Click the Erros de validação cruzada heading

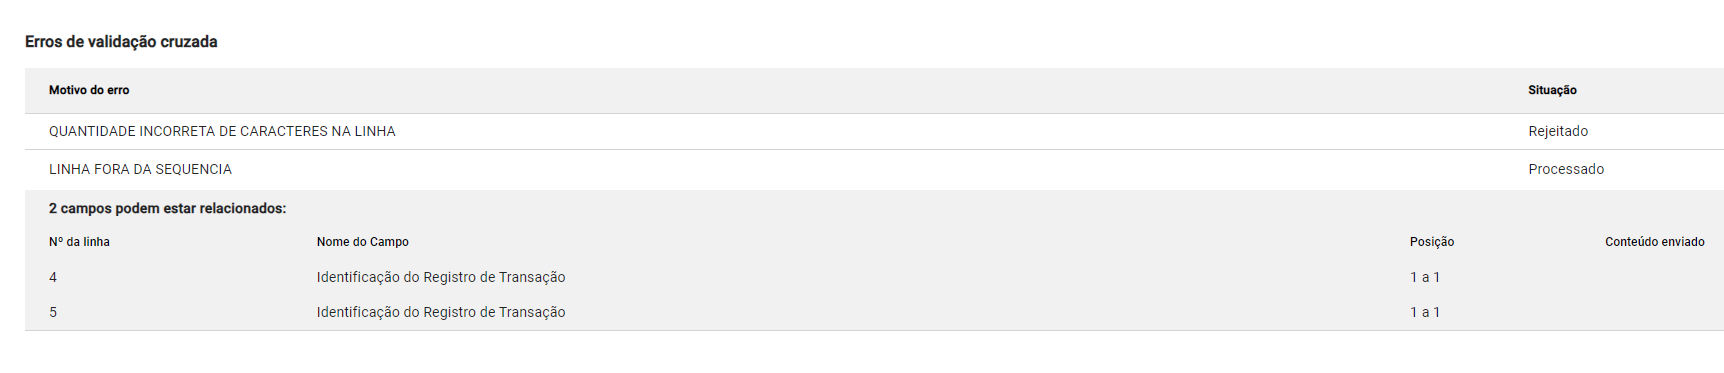[x=121, y=42]
